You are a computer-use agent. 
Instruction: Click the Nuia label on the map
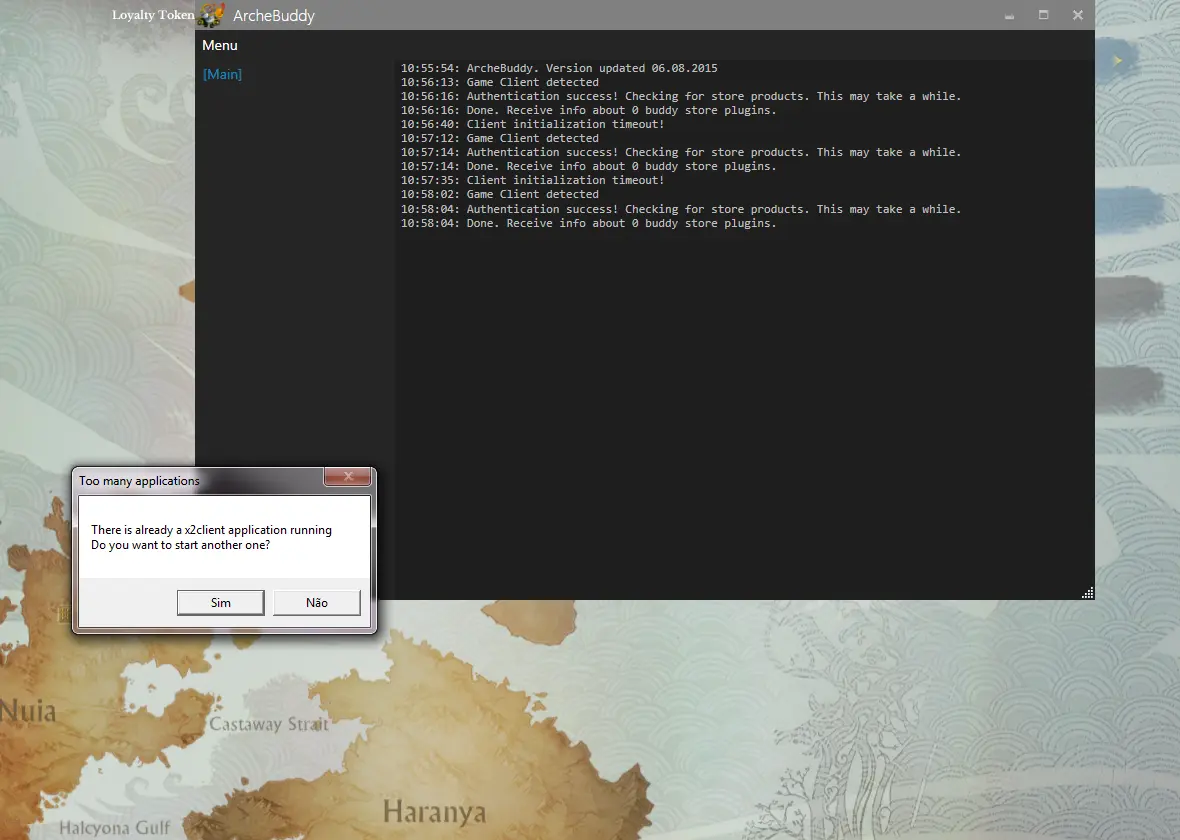[29, 711]
